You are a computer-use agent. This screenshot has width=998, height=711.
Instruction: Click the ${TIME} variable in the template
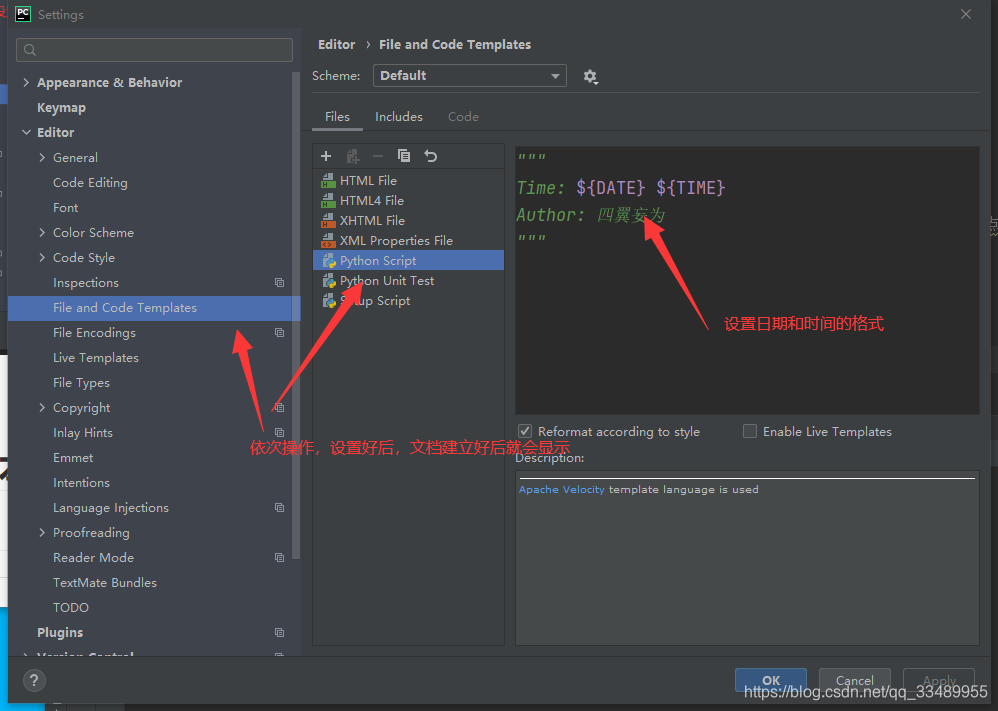point(691,188)
